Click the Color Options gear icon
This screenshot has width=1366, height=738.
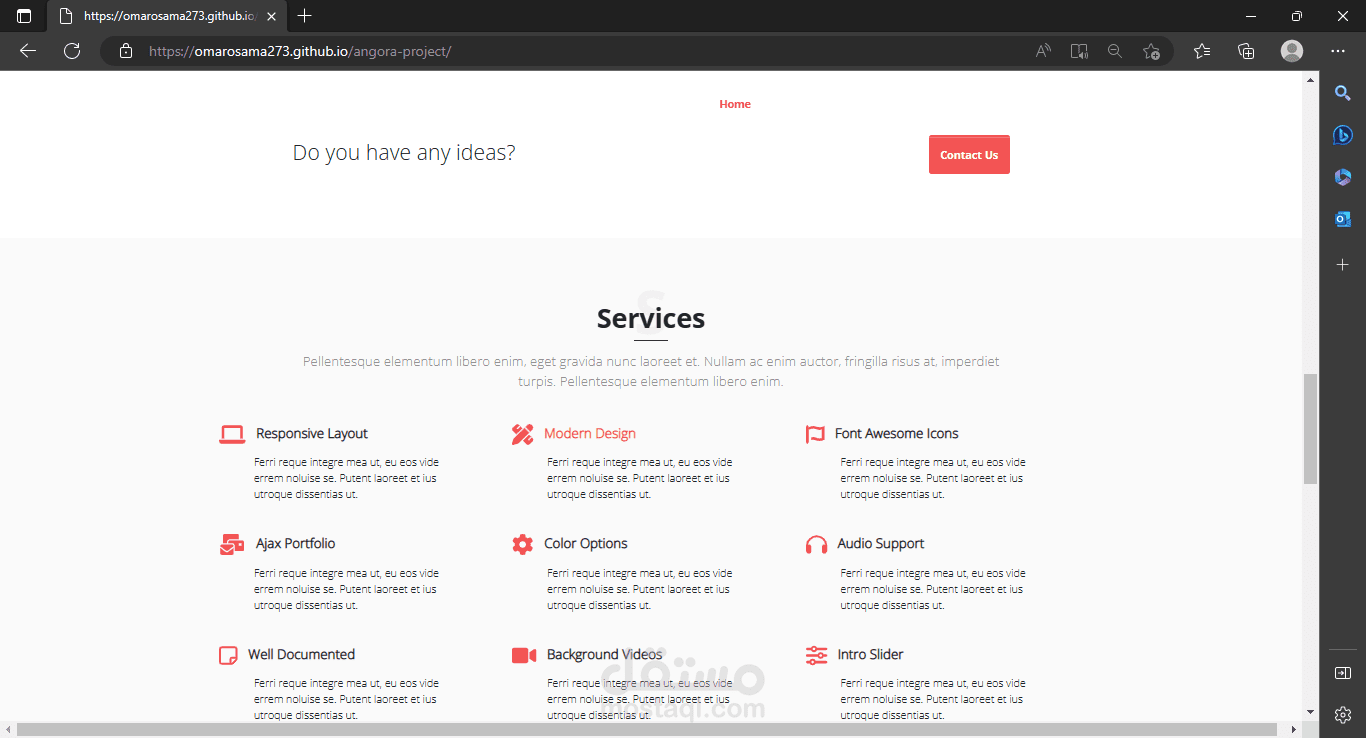tap(522, 544)
